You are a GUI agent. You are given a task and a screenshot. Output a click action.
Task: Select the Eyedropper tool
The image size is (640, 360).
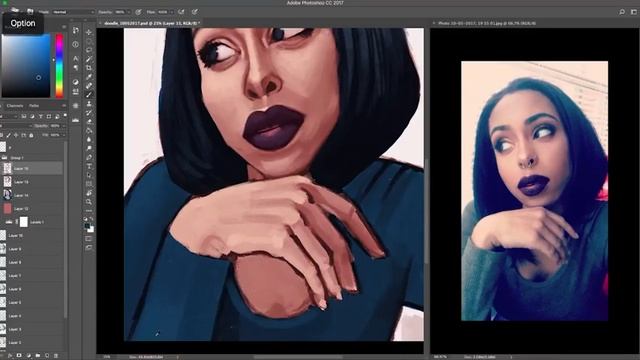tap(89, 77)
